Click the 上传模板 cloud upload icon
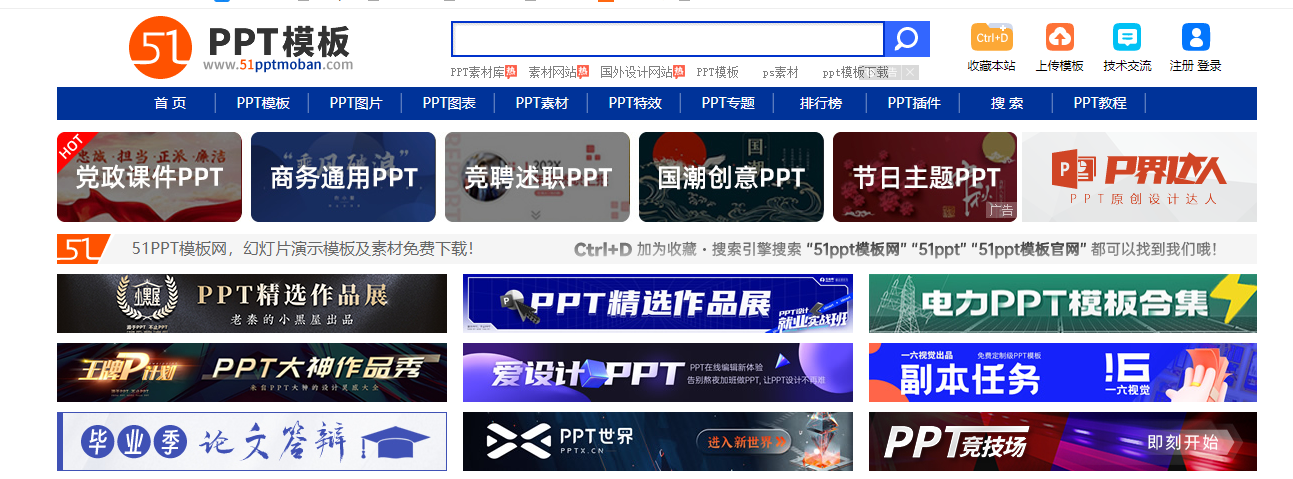The width and height of the screenshot is (1293, 479). (1060, 37)
